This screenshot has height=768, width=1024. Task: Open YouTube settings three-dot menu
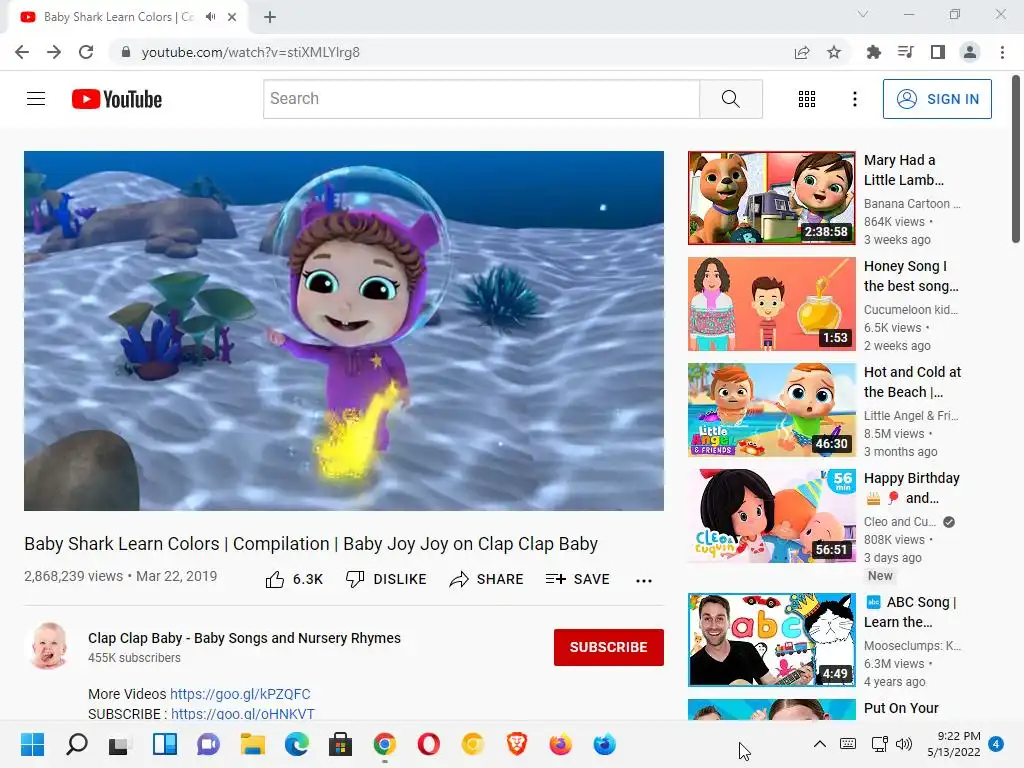tap(854, 99)
